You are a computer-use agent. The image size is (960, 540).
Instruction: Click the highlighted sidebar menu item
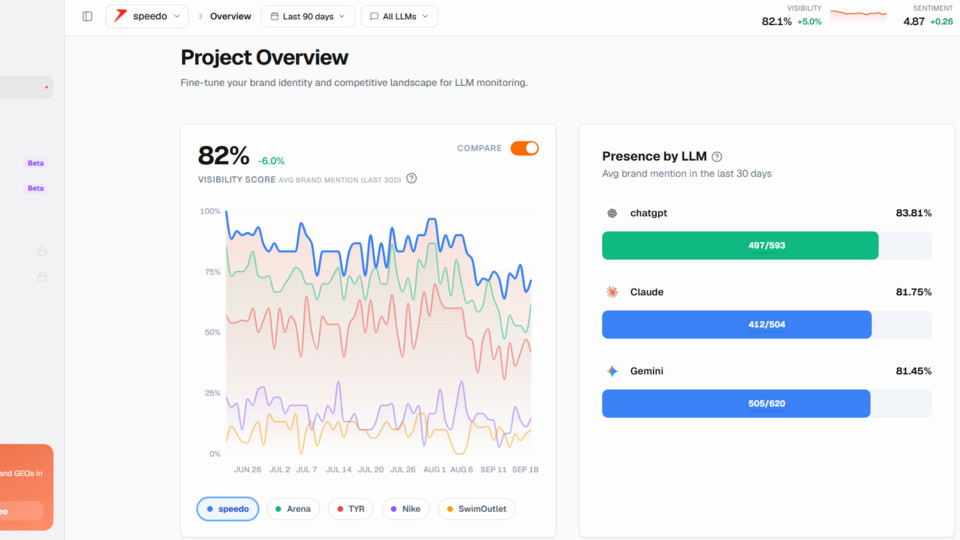click(26, 87)
